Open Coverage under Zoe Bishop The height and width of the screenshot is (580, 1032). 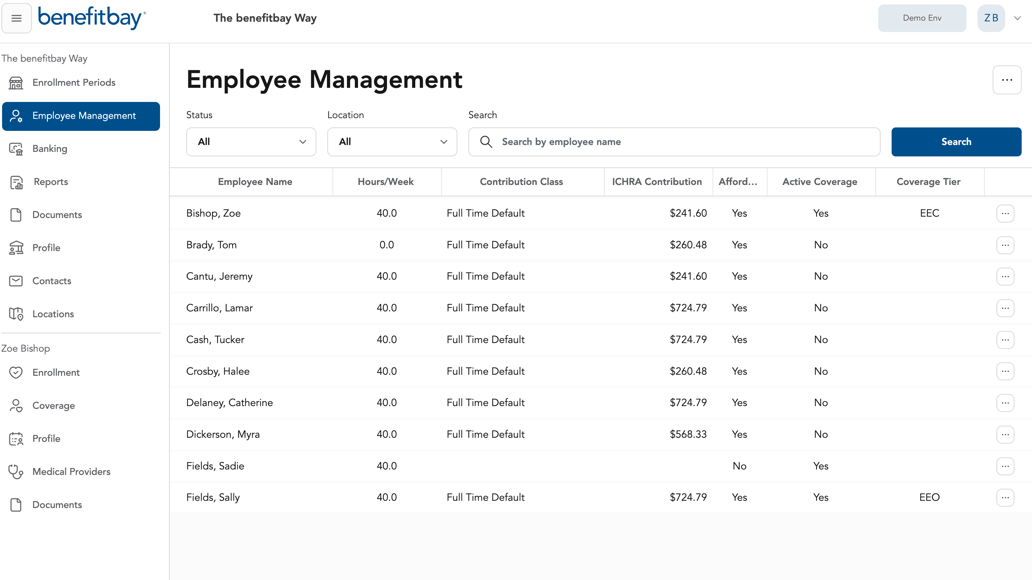53,406
